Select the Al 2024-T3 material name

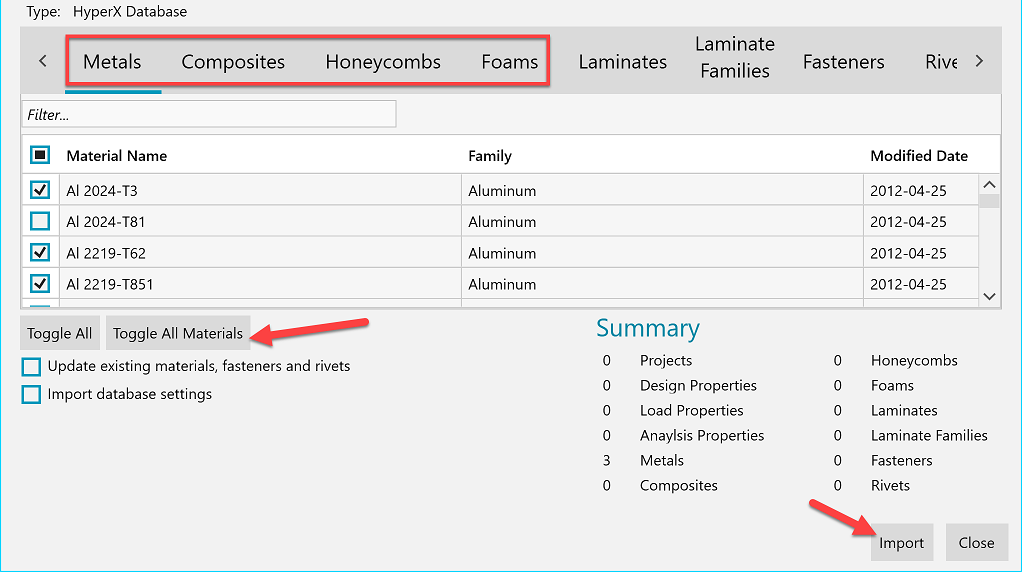point(102,191)
